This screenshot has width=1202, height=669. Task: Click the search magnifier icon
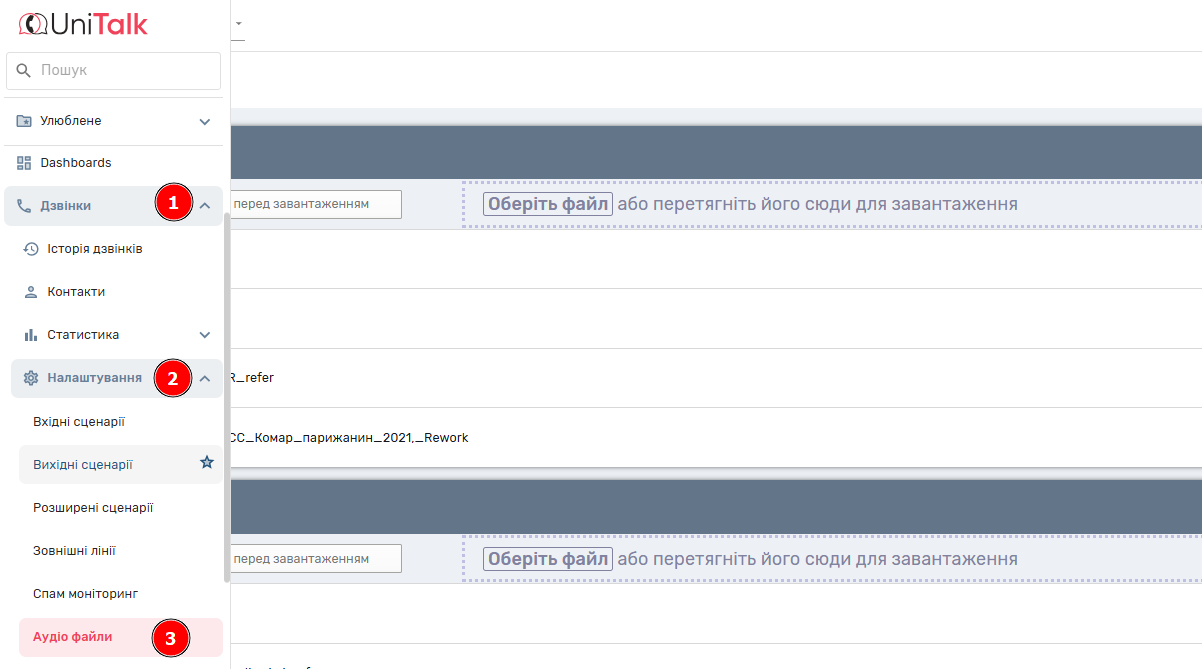coord(24,71)
